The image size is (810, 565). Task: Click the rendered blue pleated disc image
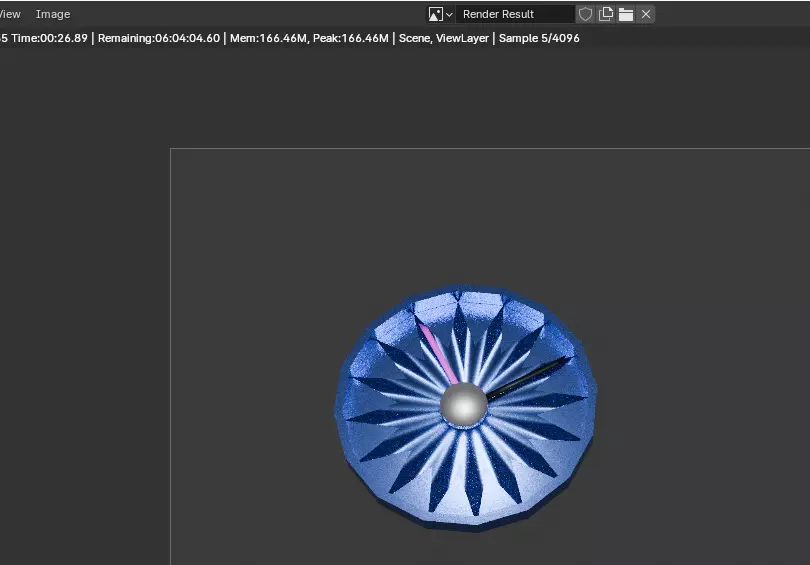point(465,407)
